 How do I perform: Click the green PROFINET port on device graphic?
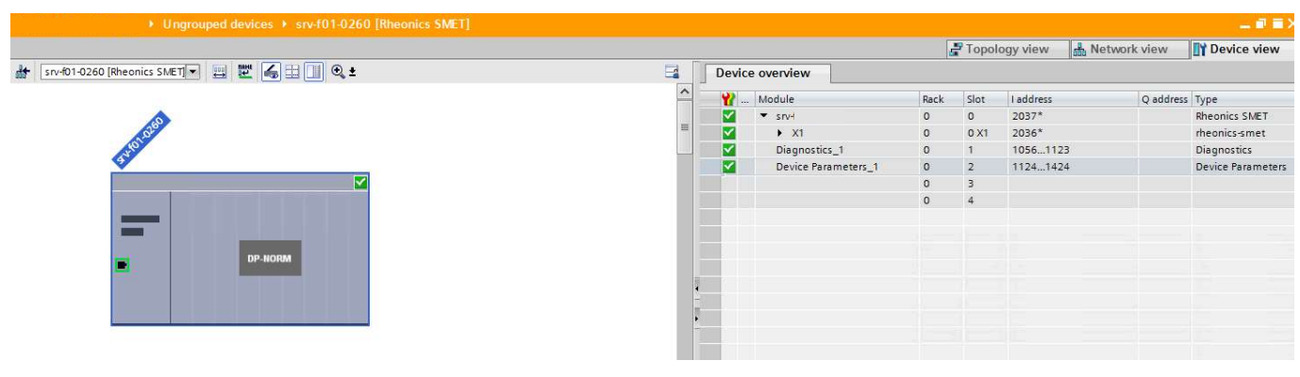122,265
